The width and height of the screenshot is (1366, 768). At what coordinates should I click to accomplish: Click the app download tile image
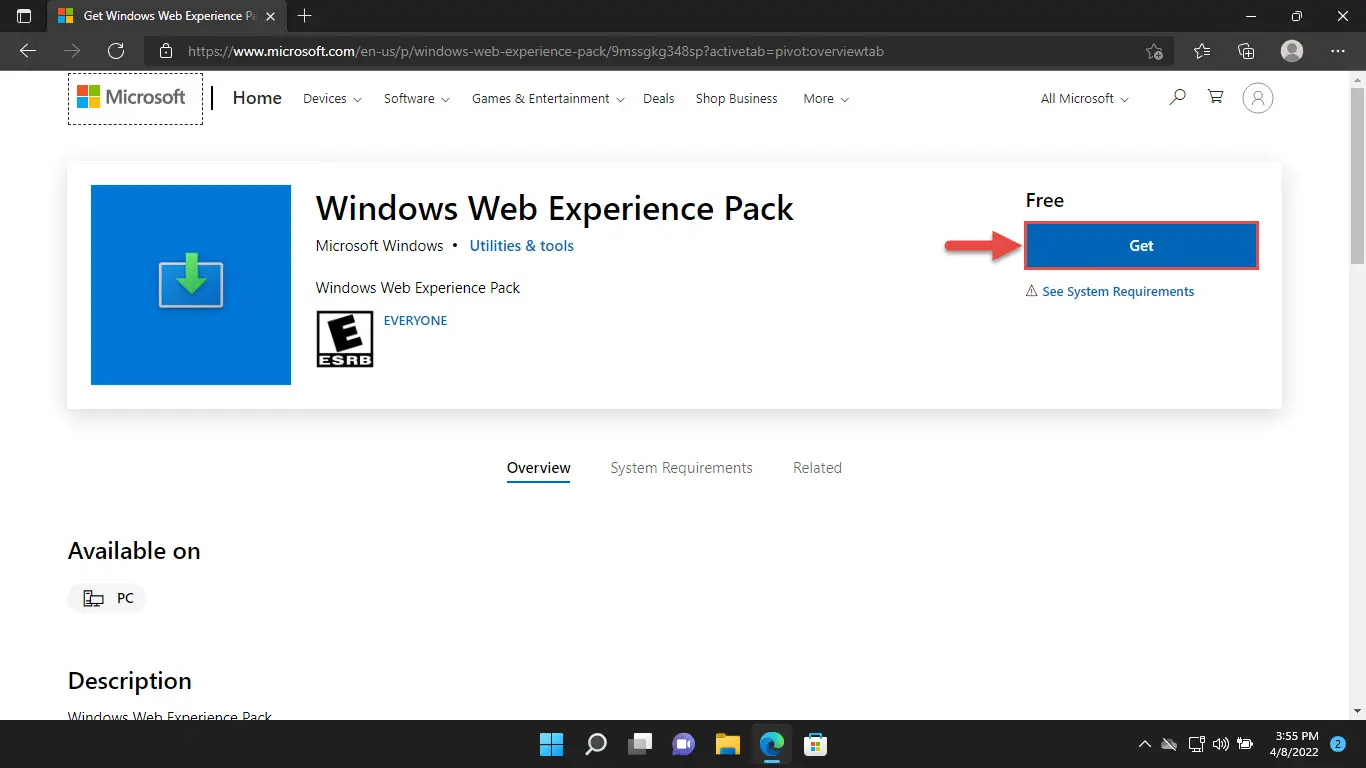191,285
